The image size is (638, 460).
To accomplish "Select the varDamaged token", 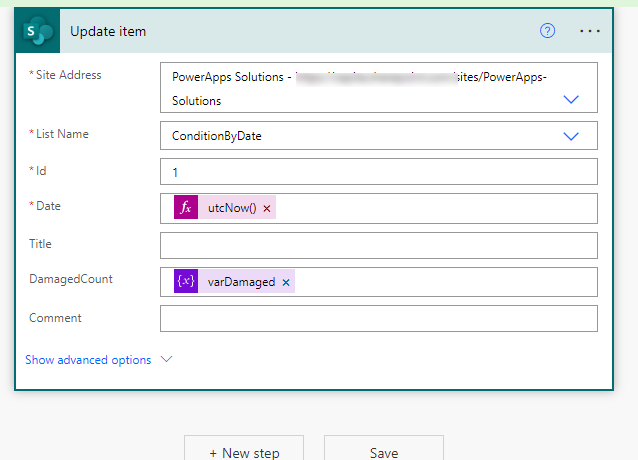I will tap(241, 282).
